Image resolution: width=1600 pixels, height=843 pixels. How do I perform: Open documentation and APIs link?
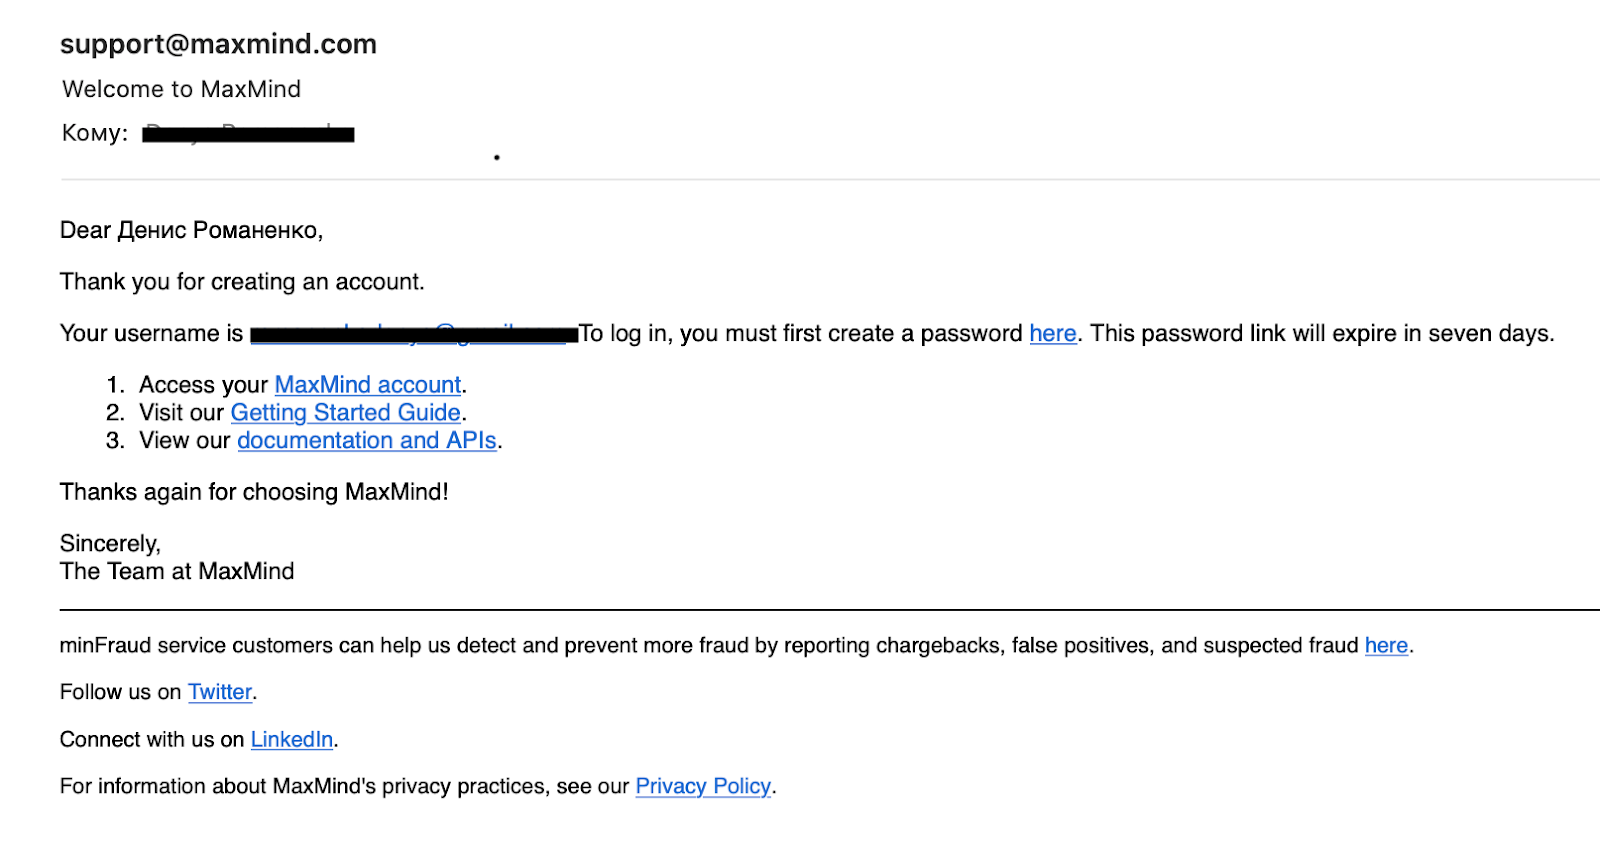pyautogui.click(x=366, y=441)
